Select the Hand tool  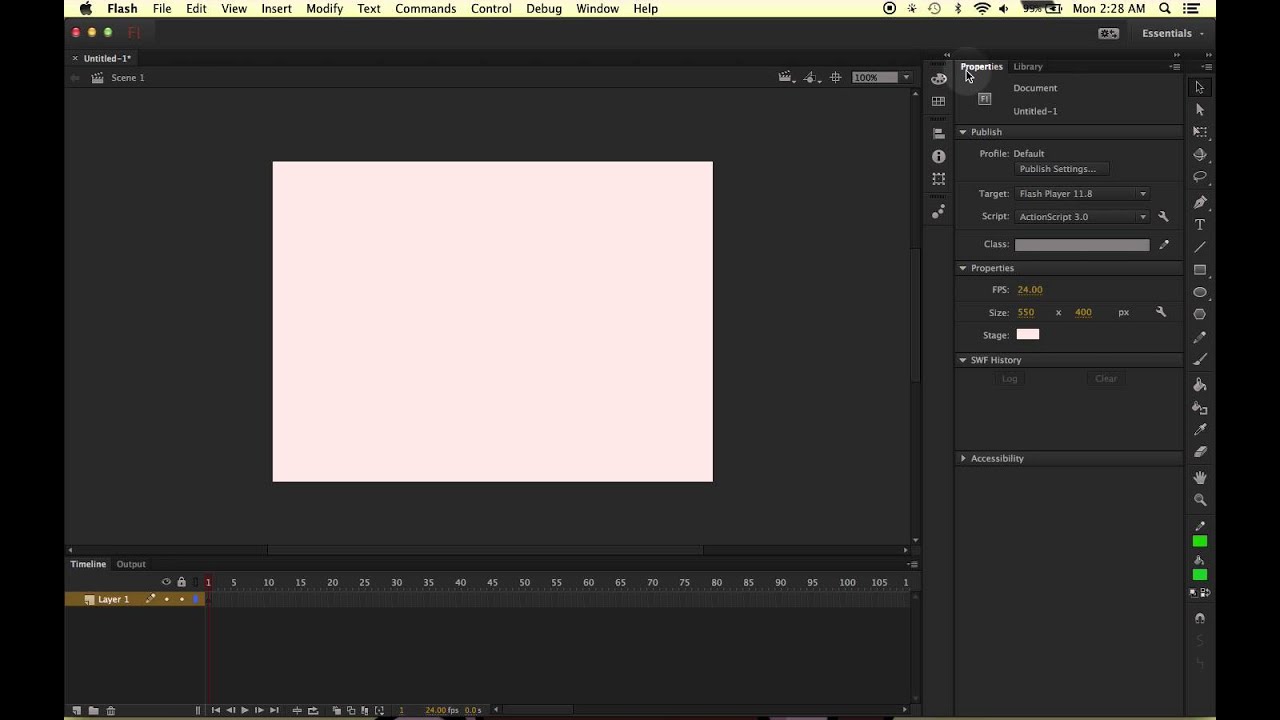coord(1200,477)
